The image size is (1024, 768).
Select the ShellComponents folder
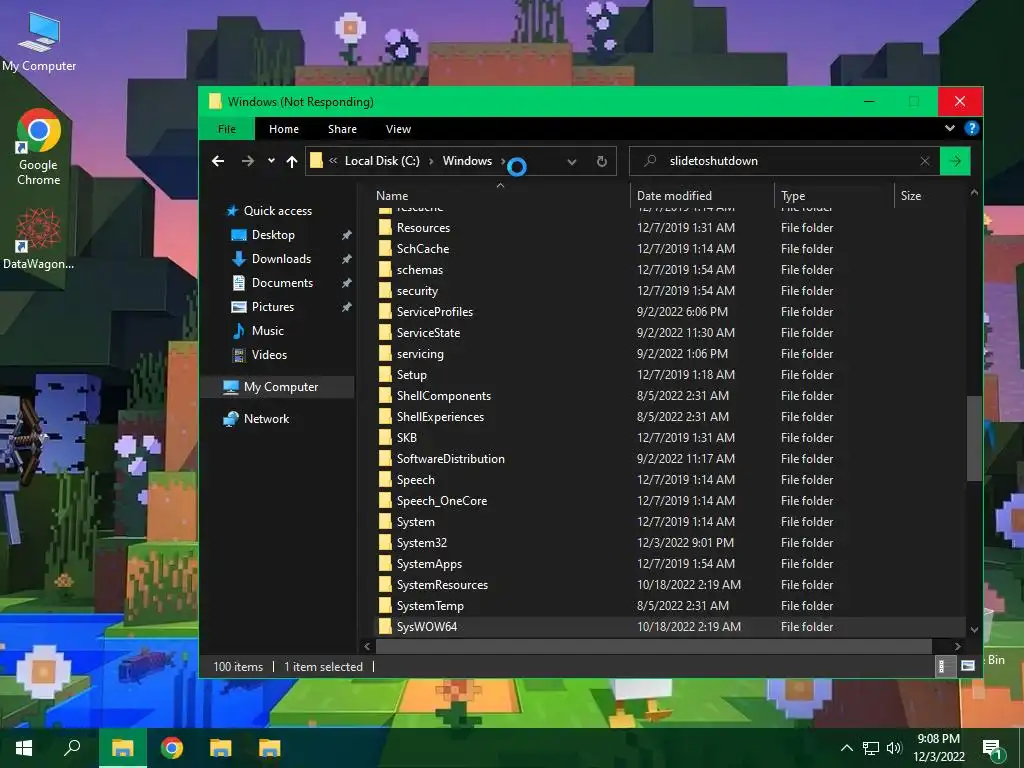click(443, 396)
